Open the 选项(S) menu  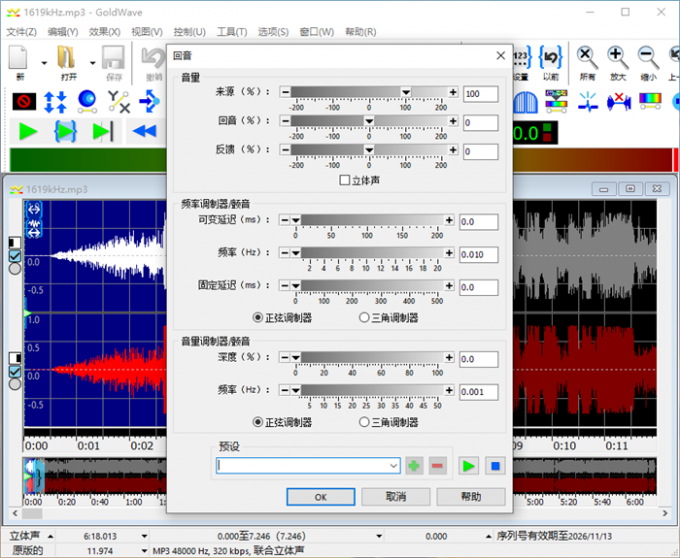tap(273, 32)
